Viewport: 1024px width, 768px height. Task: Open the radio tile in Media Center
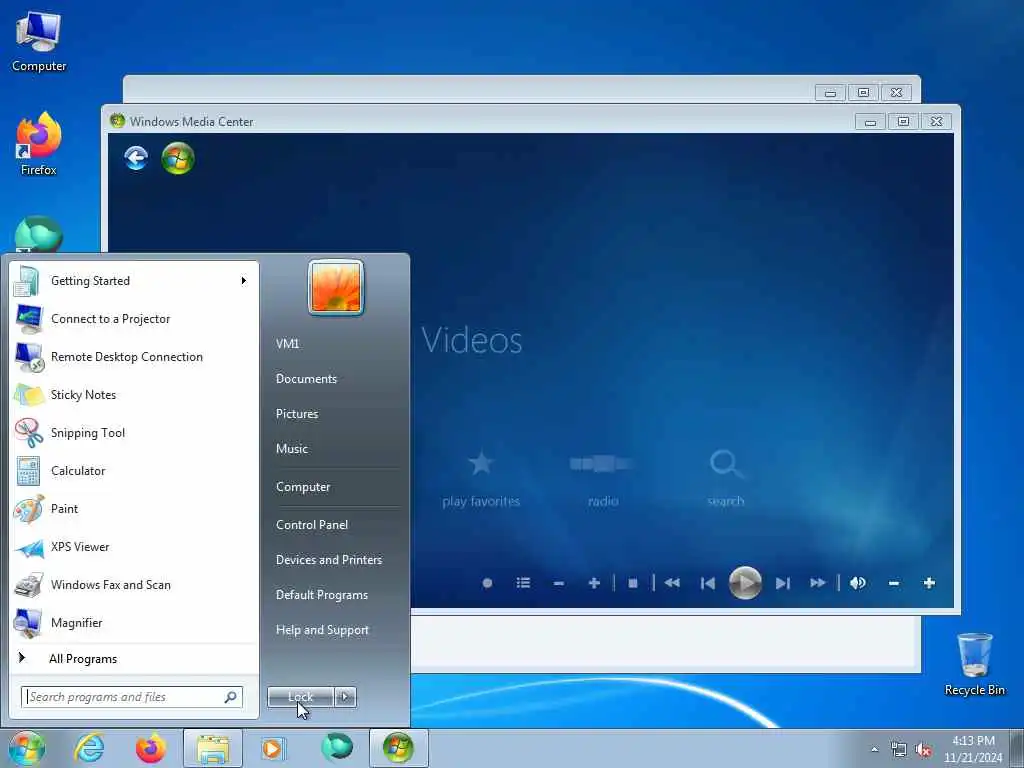tap(602, 479)
